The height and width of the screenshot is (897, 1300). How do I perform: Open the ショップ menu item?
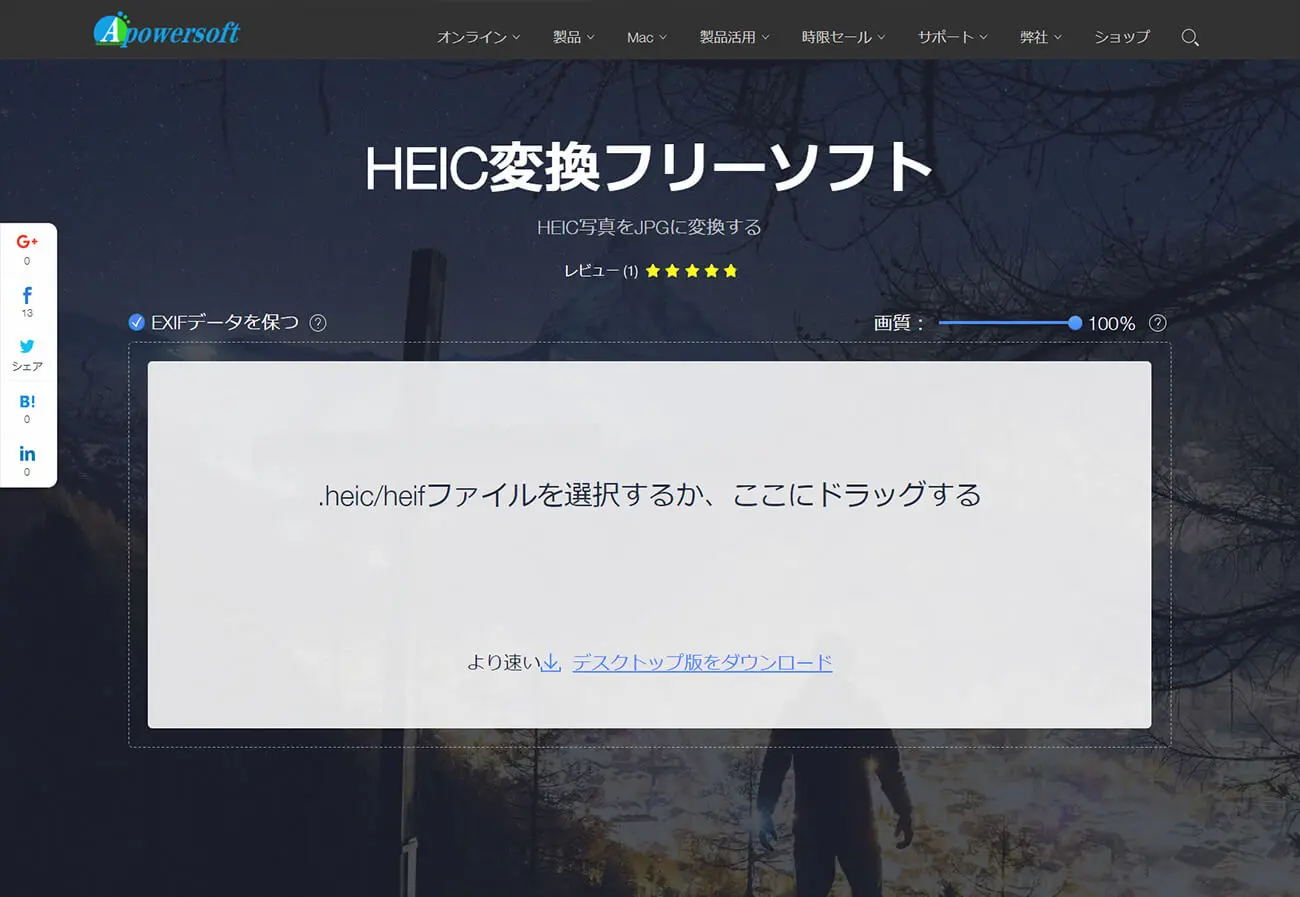(1122, 37)
